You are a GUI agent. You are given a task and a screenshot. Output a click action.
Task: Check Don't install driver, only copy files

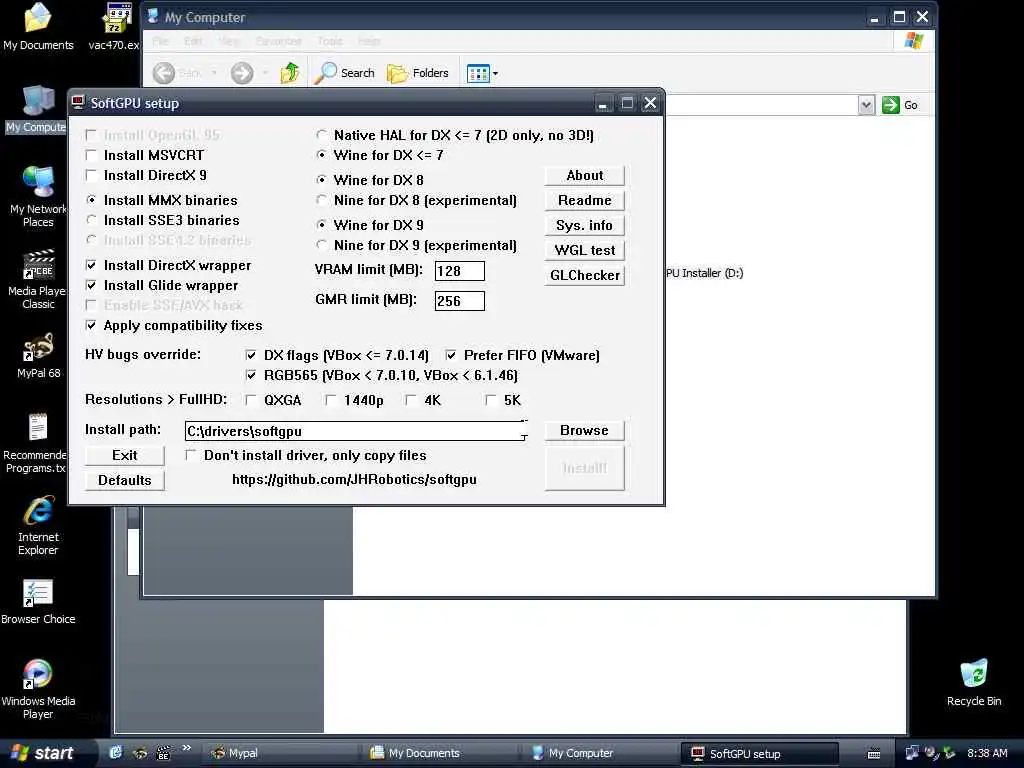tap(191, 455)
